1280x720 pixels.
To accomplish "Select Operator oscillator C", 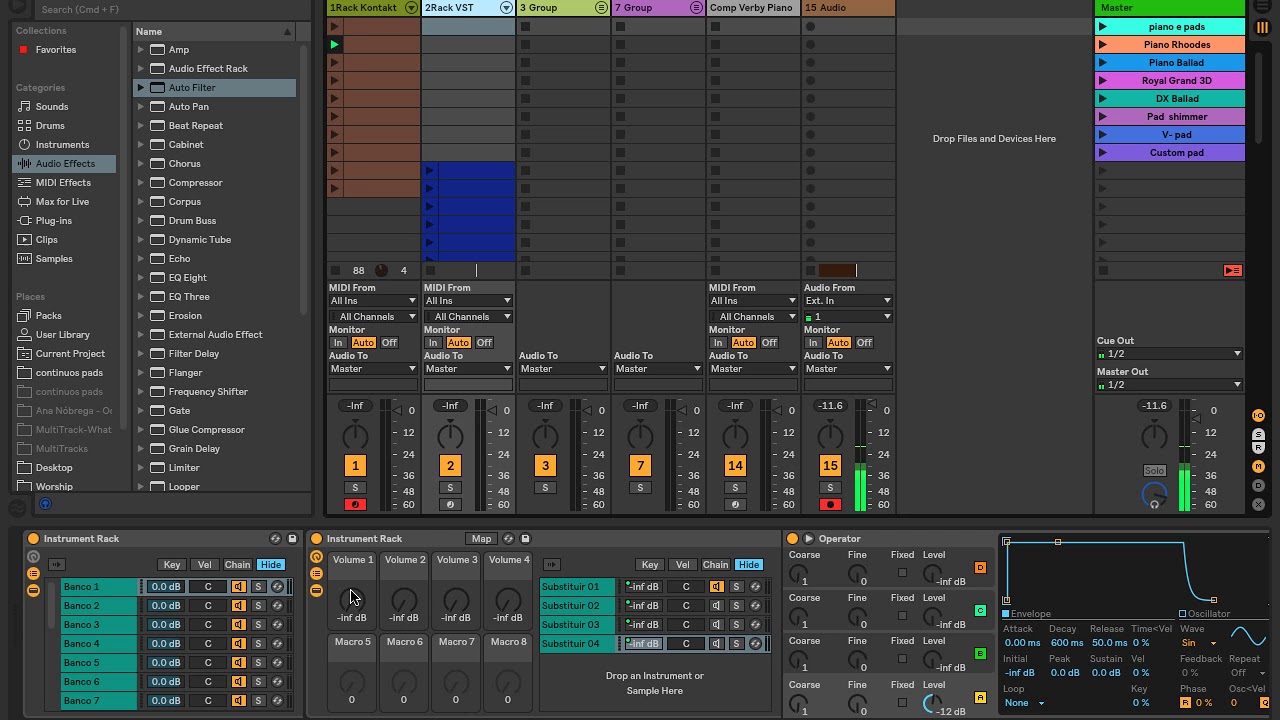I will (x=980, y=611).
